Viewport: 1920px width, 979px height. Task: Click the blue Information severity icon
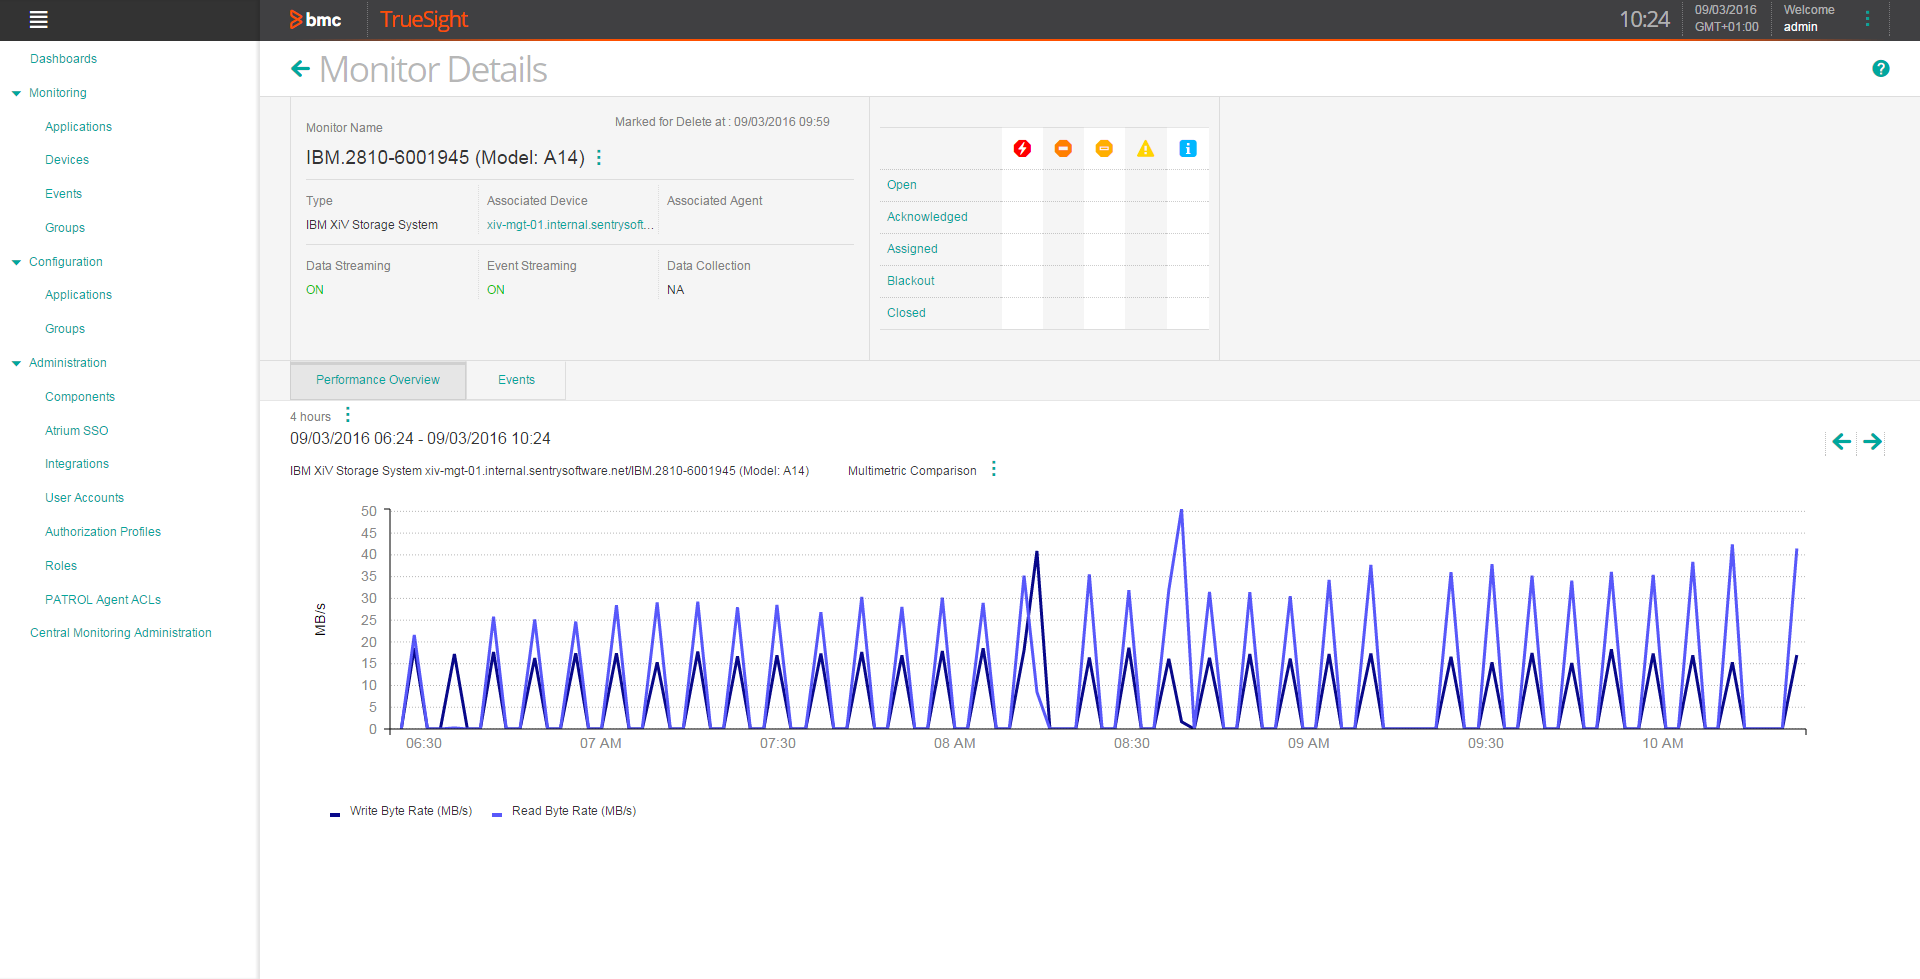coord(1188,149)
